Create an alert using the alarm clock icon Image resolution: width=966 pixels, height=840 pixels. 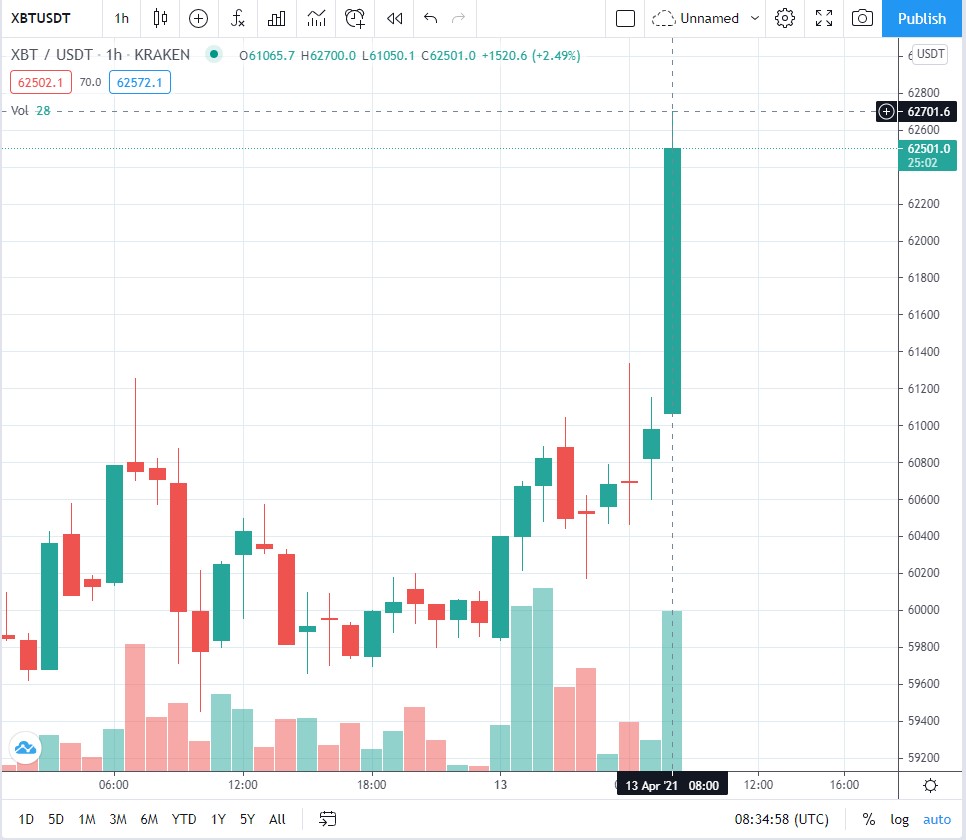pos(355,18)
